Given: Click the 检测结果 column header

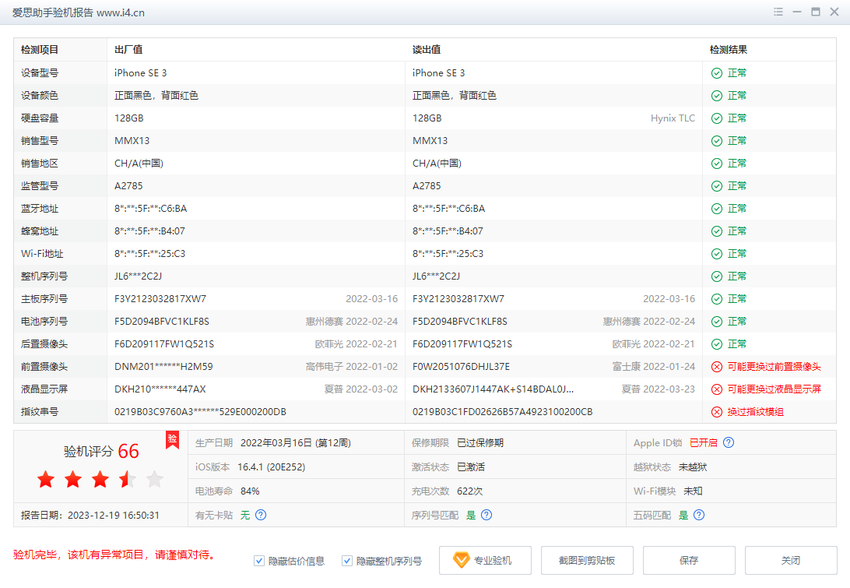Looking at the screenshot, I should (x=728, y=50).
